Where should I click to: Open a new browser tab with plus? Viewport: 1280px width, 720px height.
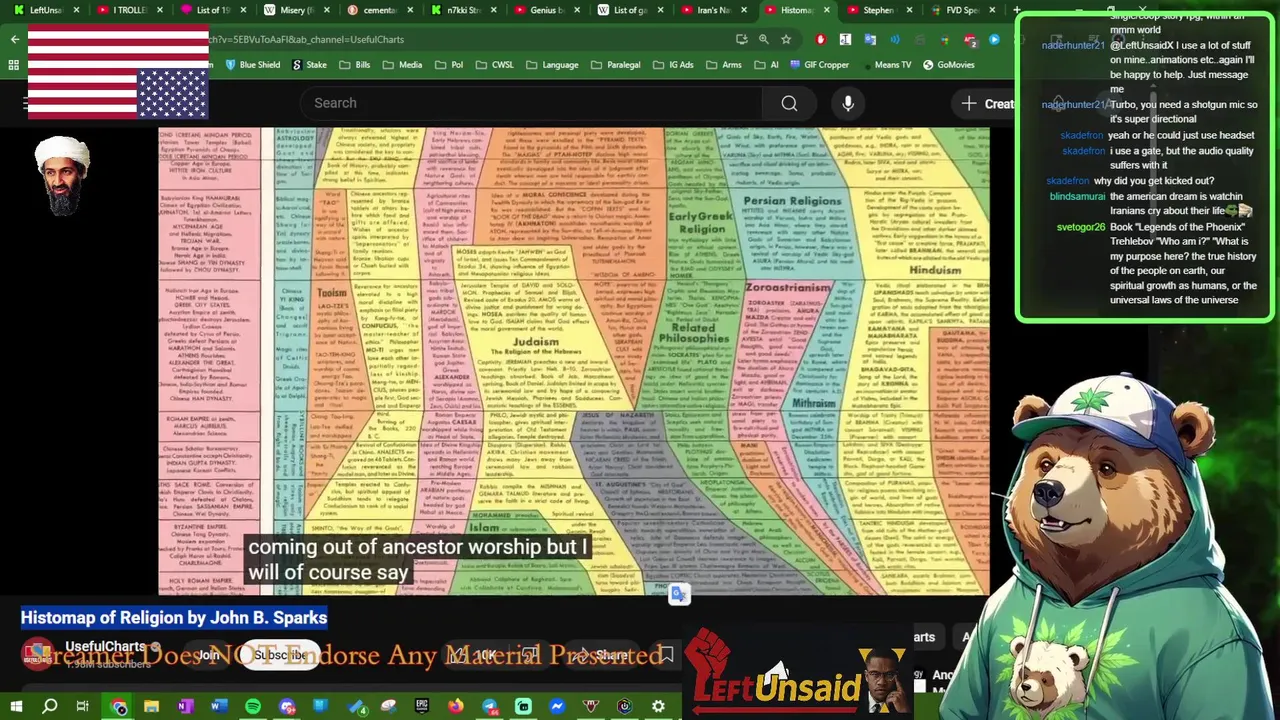1018,10
